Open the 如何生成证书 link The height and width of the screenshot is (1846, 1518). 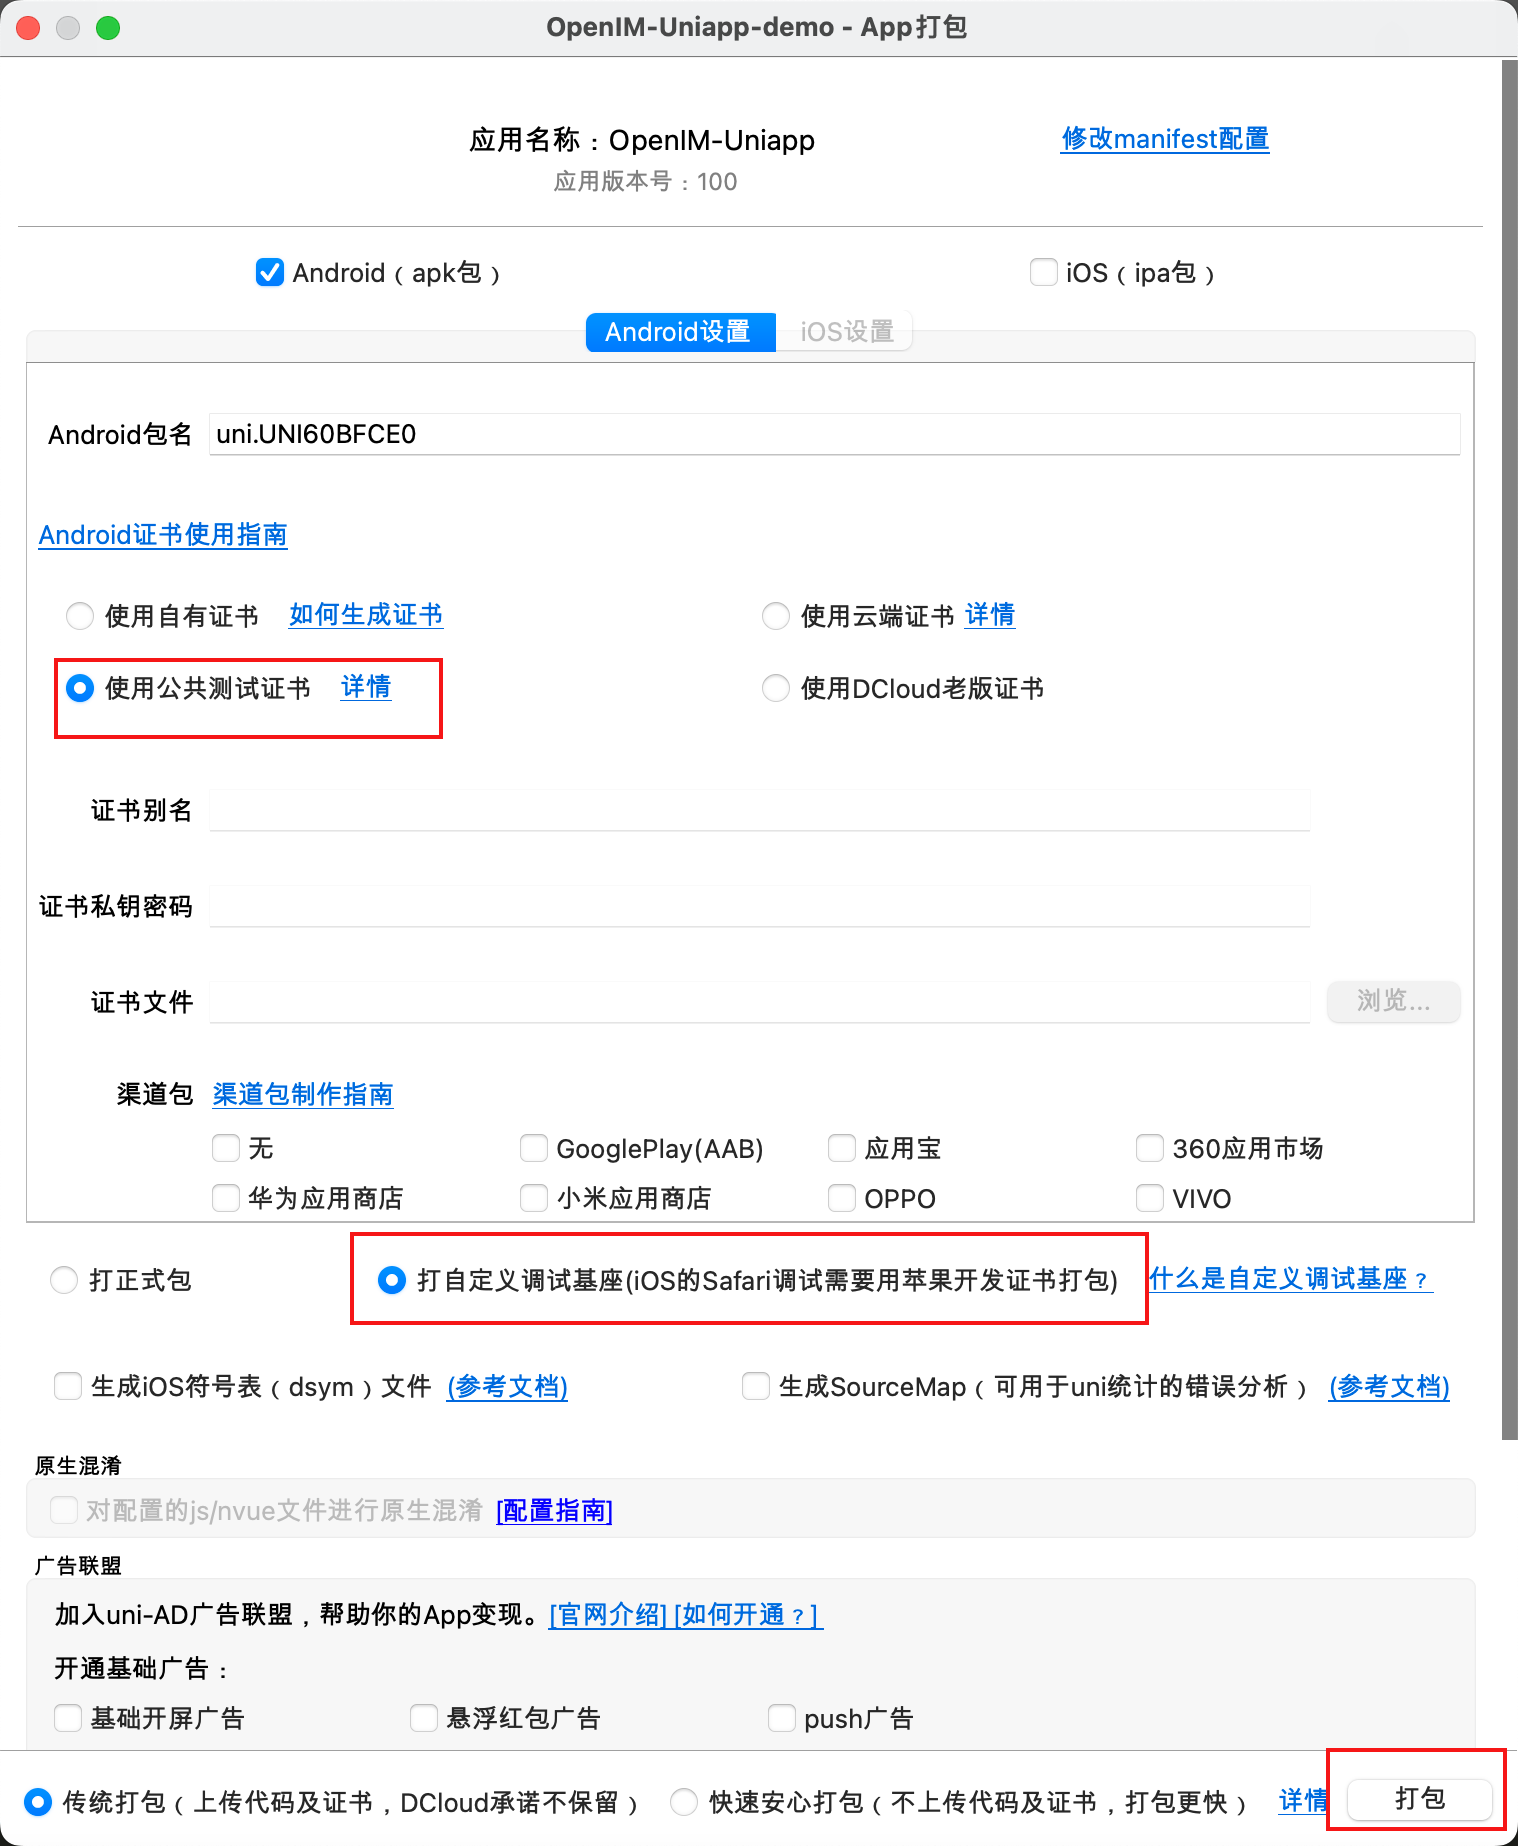click(366, 615)
